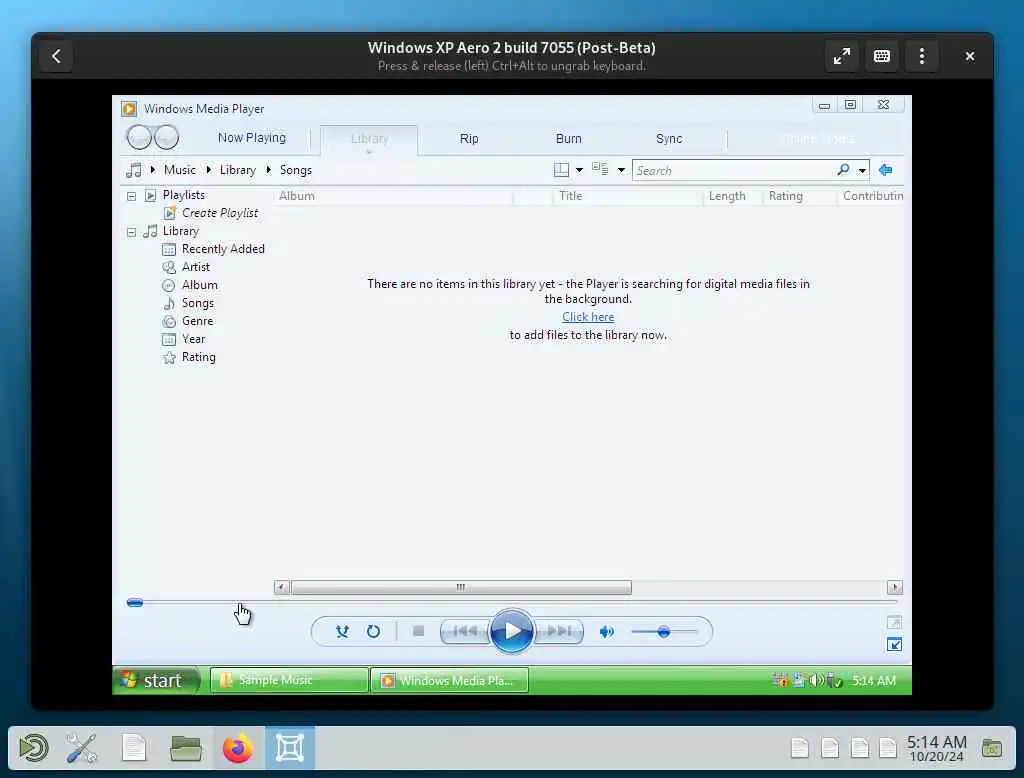
Task: Open the Sync tab
Action: coord(669,138)
